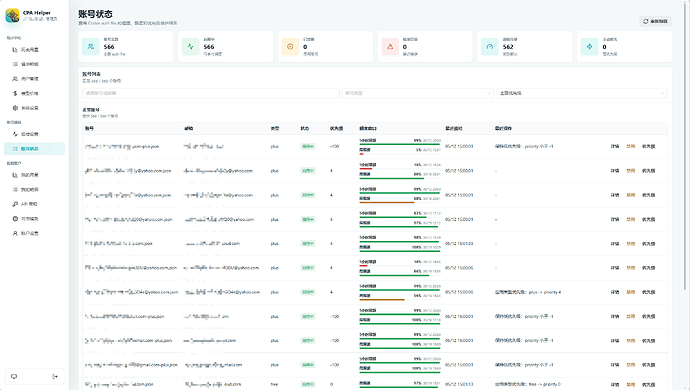Open the API key icon in sidebar
Viewport: 690px width, 390px height.
(x=15, y=204)
